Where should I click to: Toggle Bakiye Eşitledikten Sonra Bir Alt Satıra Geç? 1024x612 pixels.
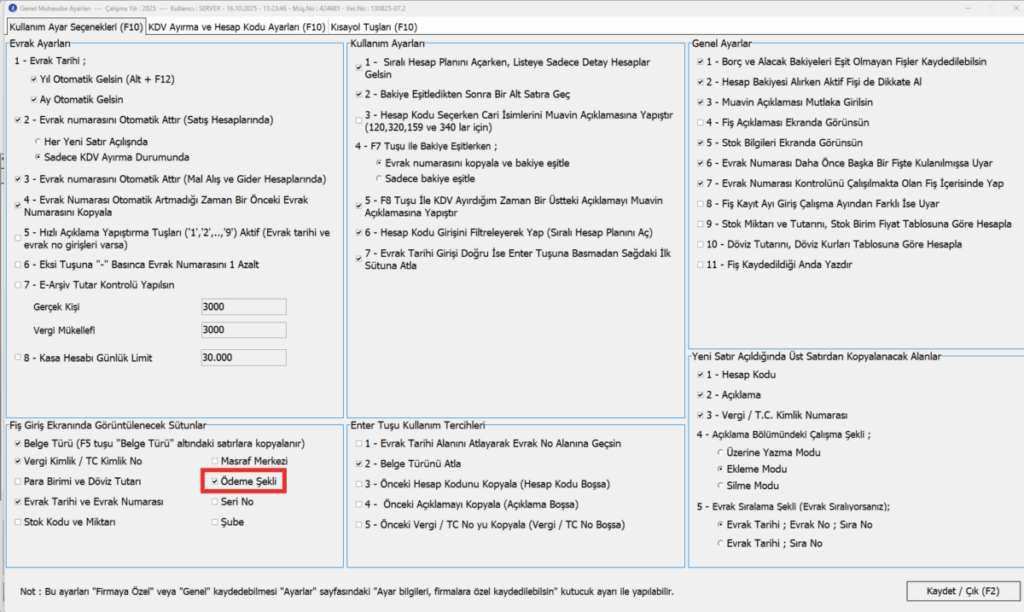[359, 94]
